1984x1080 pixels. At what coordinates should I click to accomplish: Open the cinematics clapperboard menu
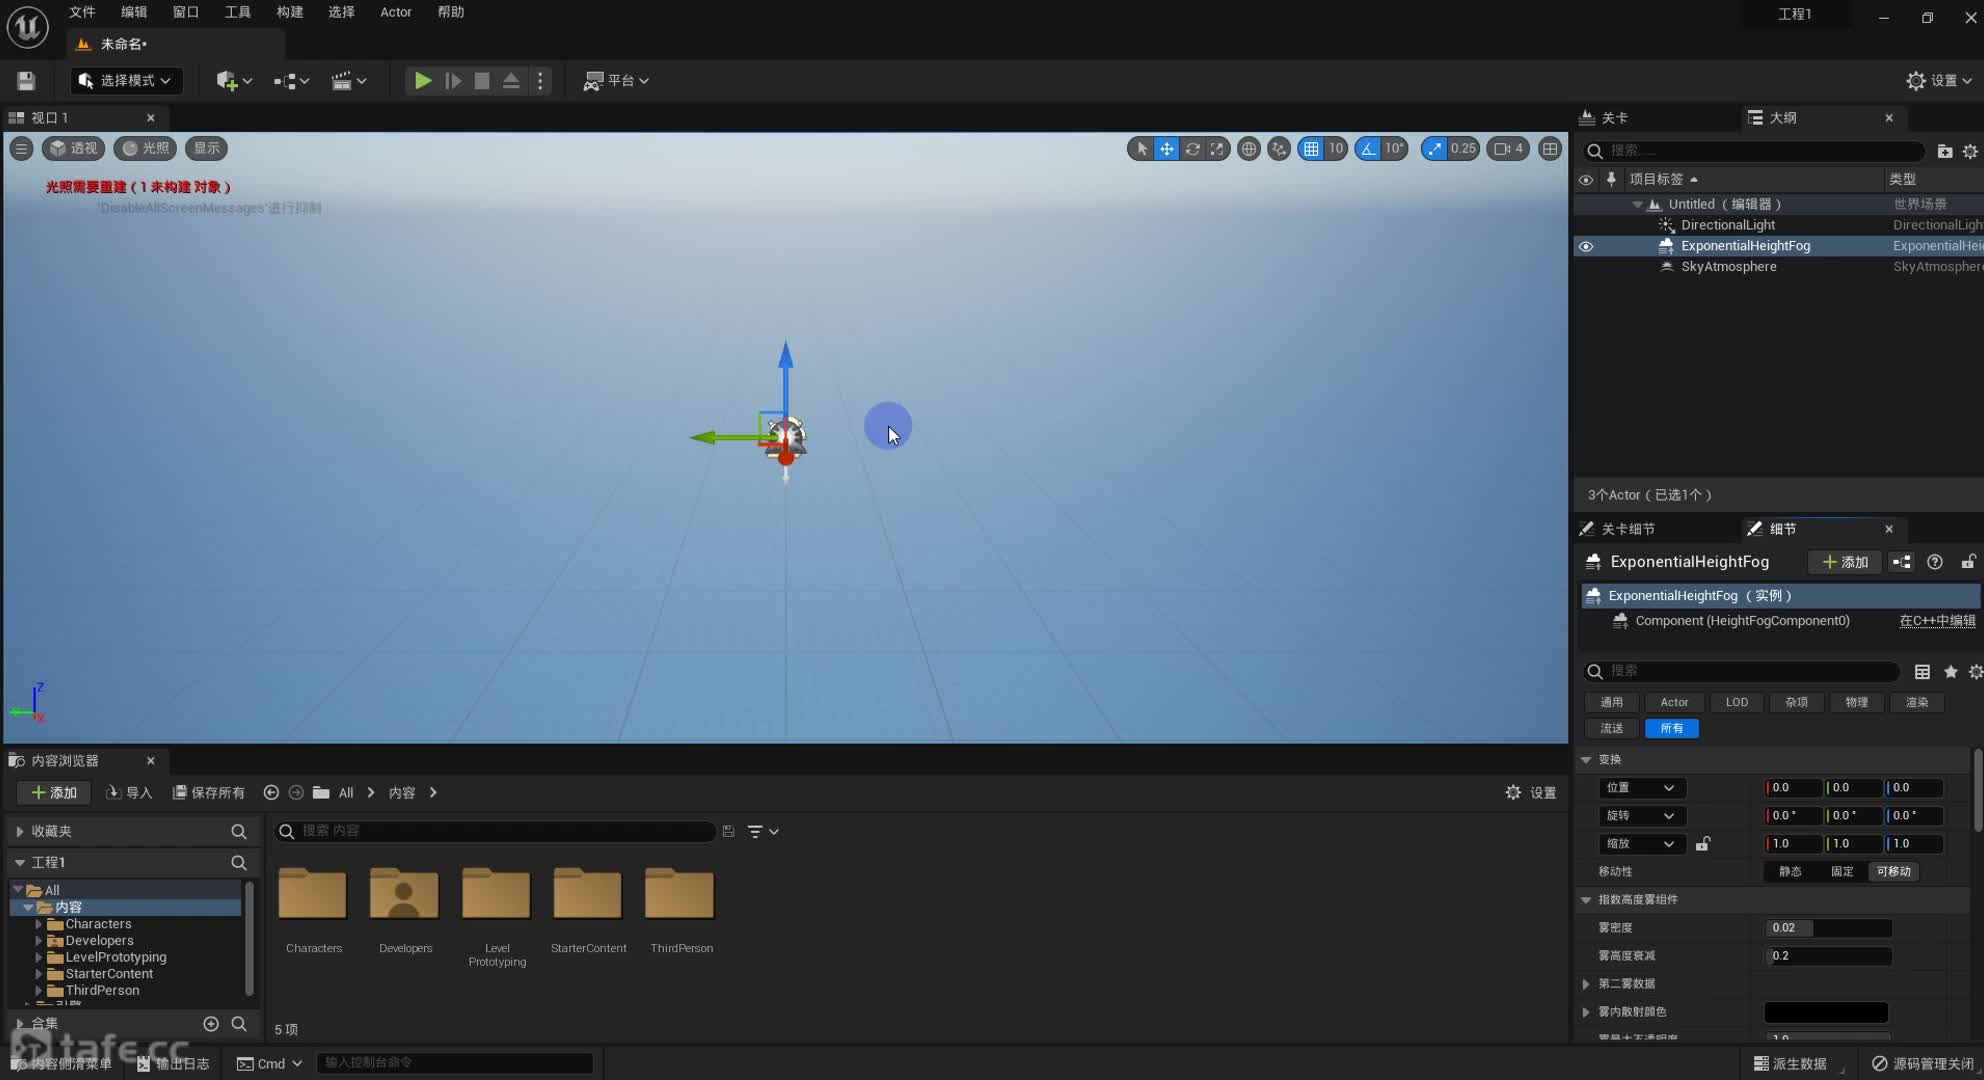(x=348, y=81)
